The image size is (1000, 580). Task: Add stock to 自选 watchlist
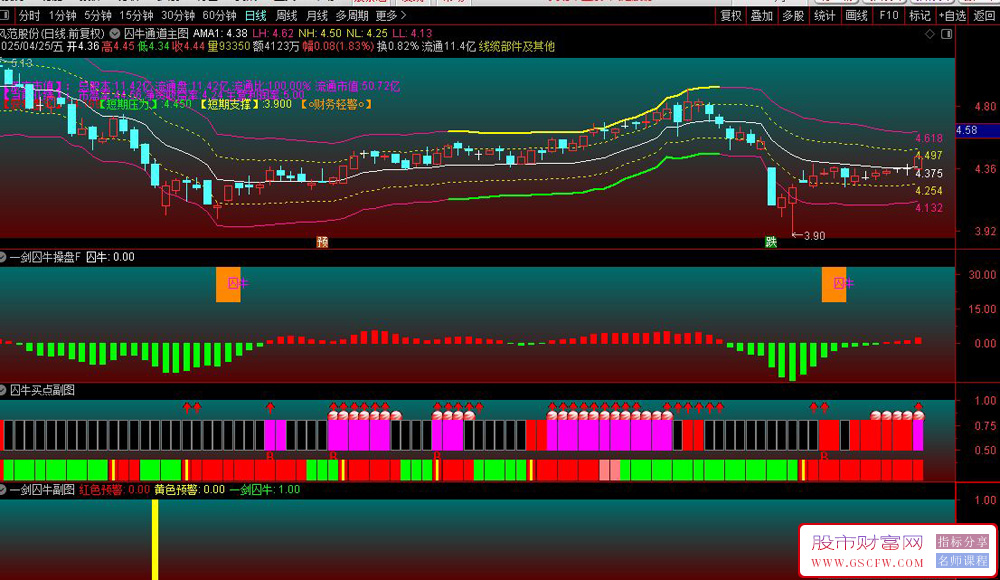953,15
